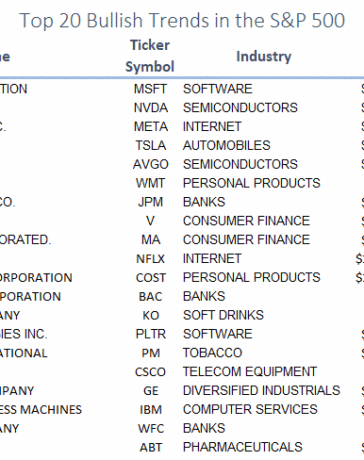Screen dimensions: 364x460
Task: Click the SOFT DRINKS industry cell
Action: coord(223,315)
